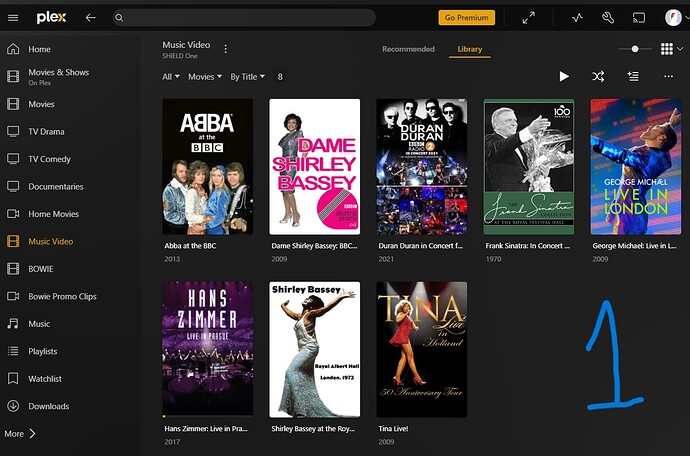Click the Cast to device icon
Viewport: 690px width, 456px height.
coord(639,18)
